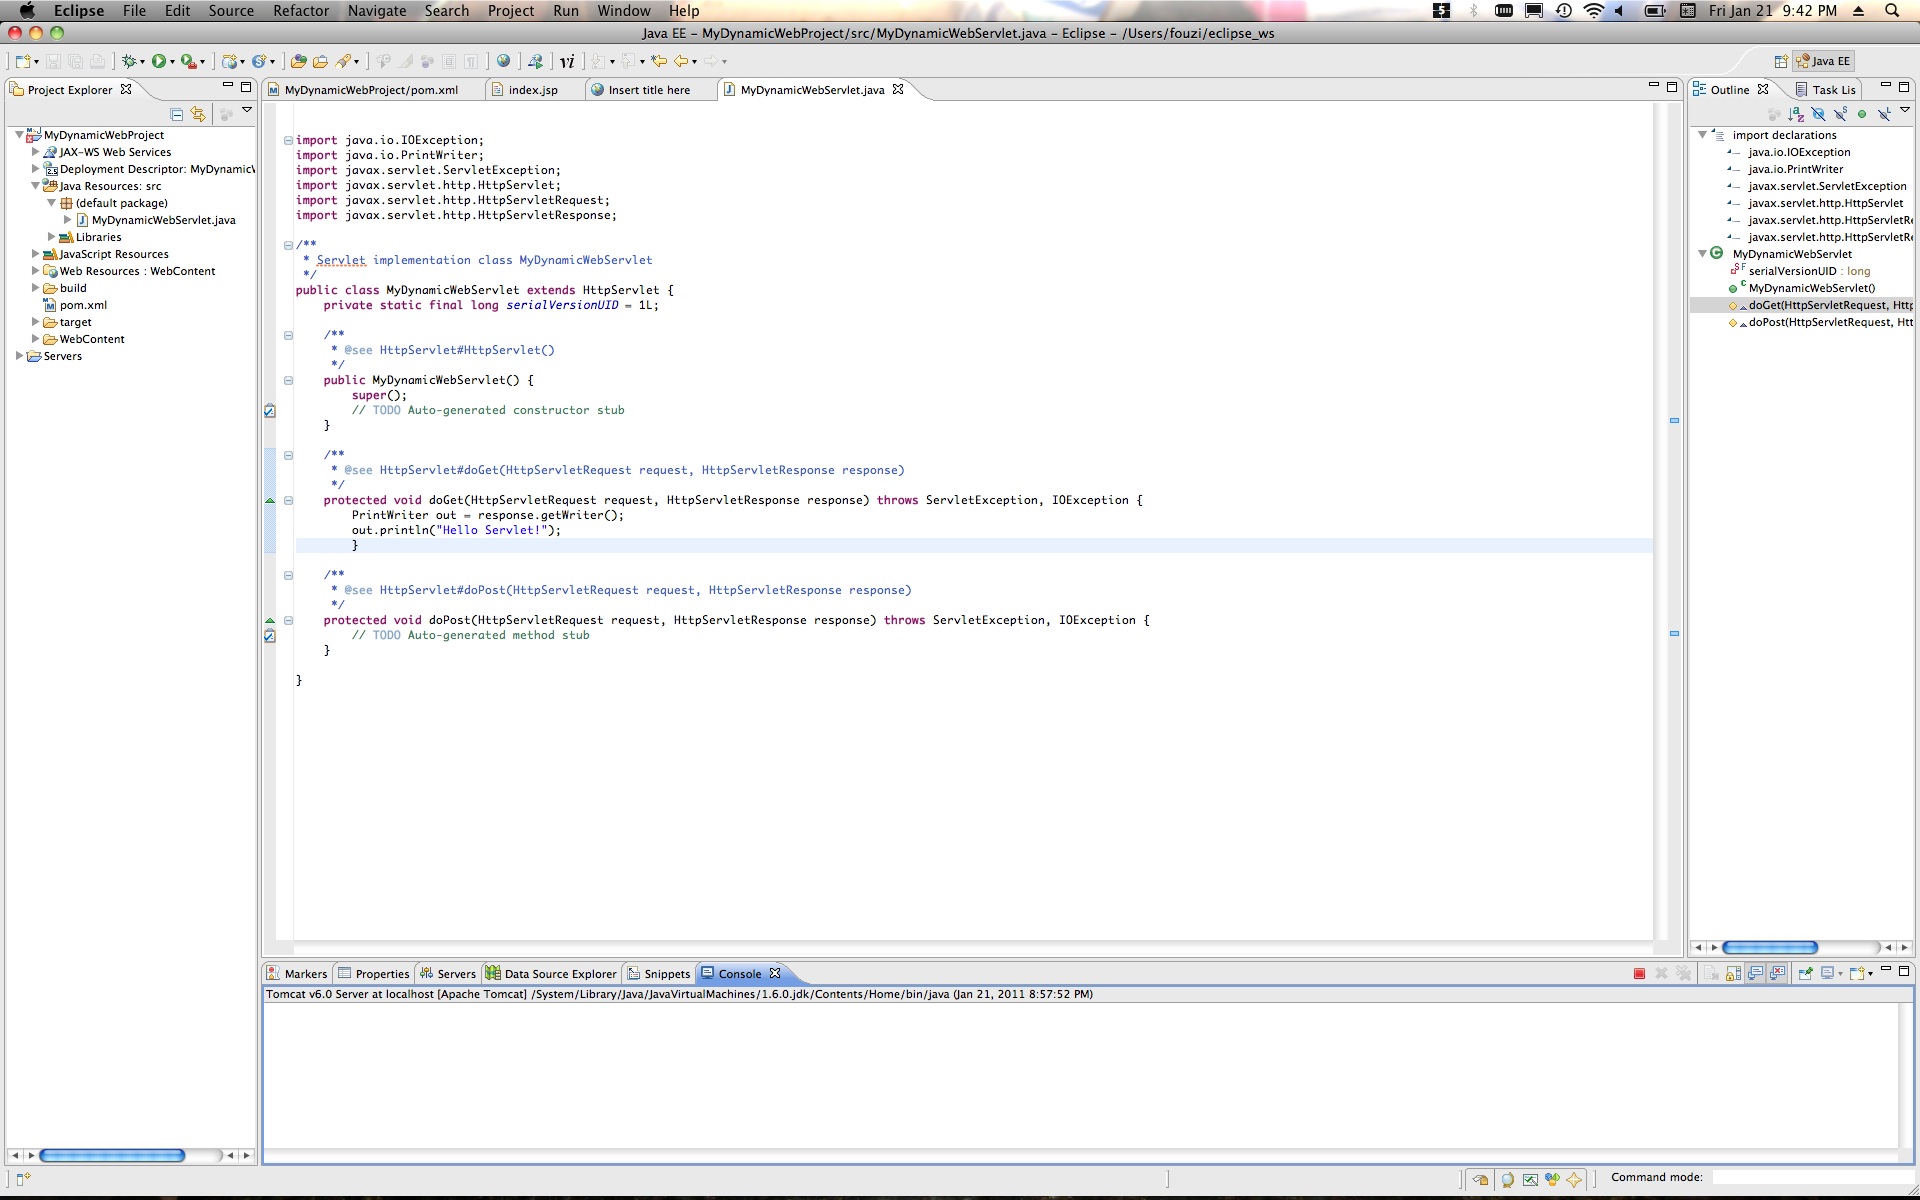Toggle Show Console on Standard Out change

click(x=1755, y=973)
